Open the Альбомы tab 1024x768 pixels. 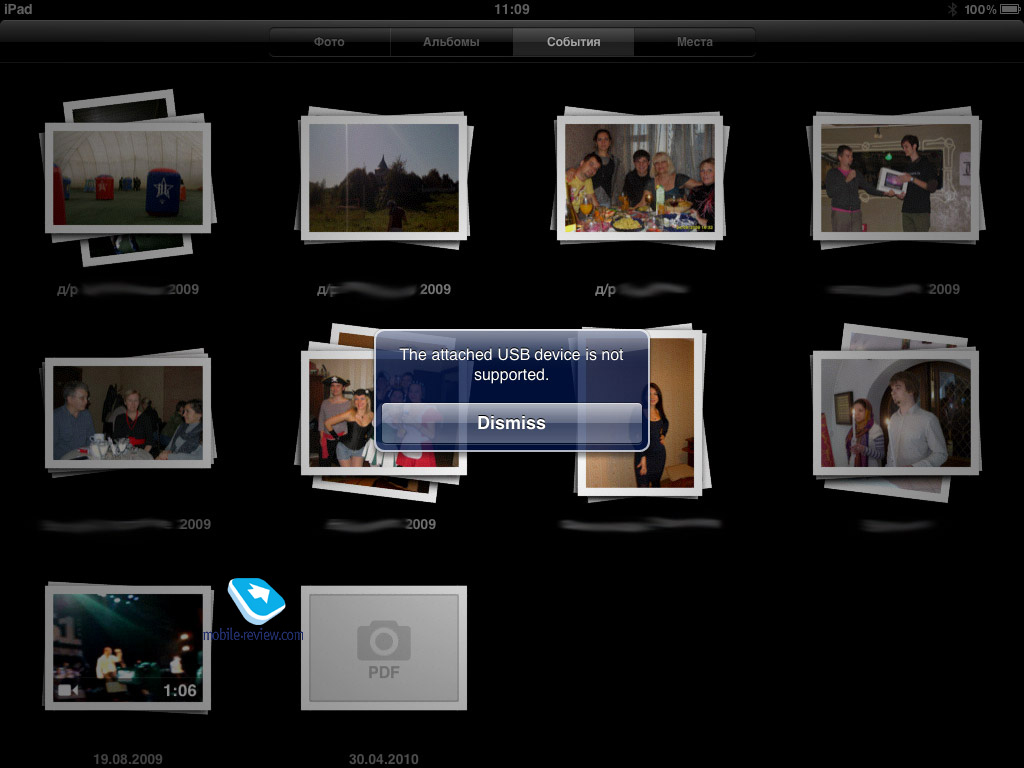coord(451,42)
